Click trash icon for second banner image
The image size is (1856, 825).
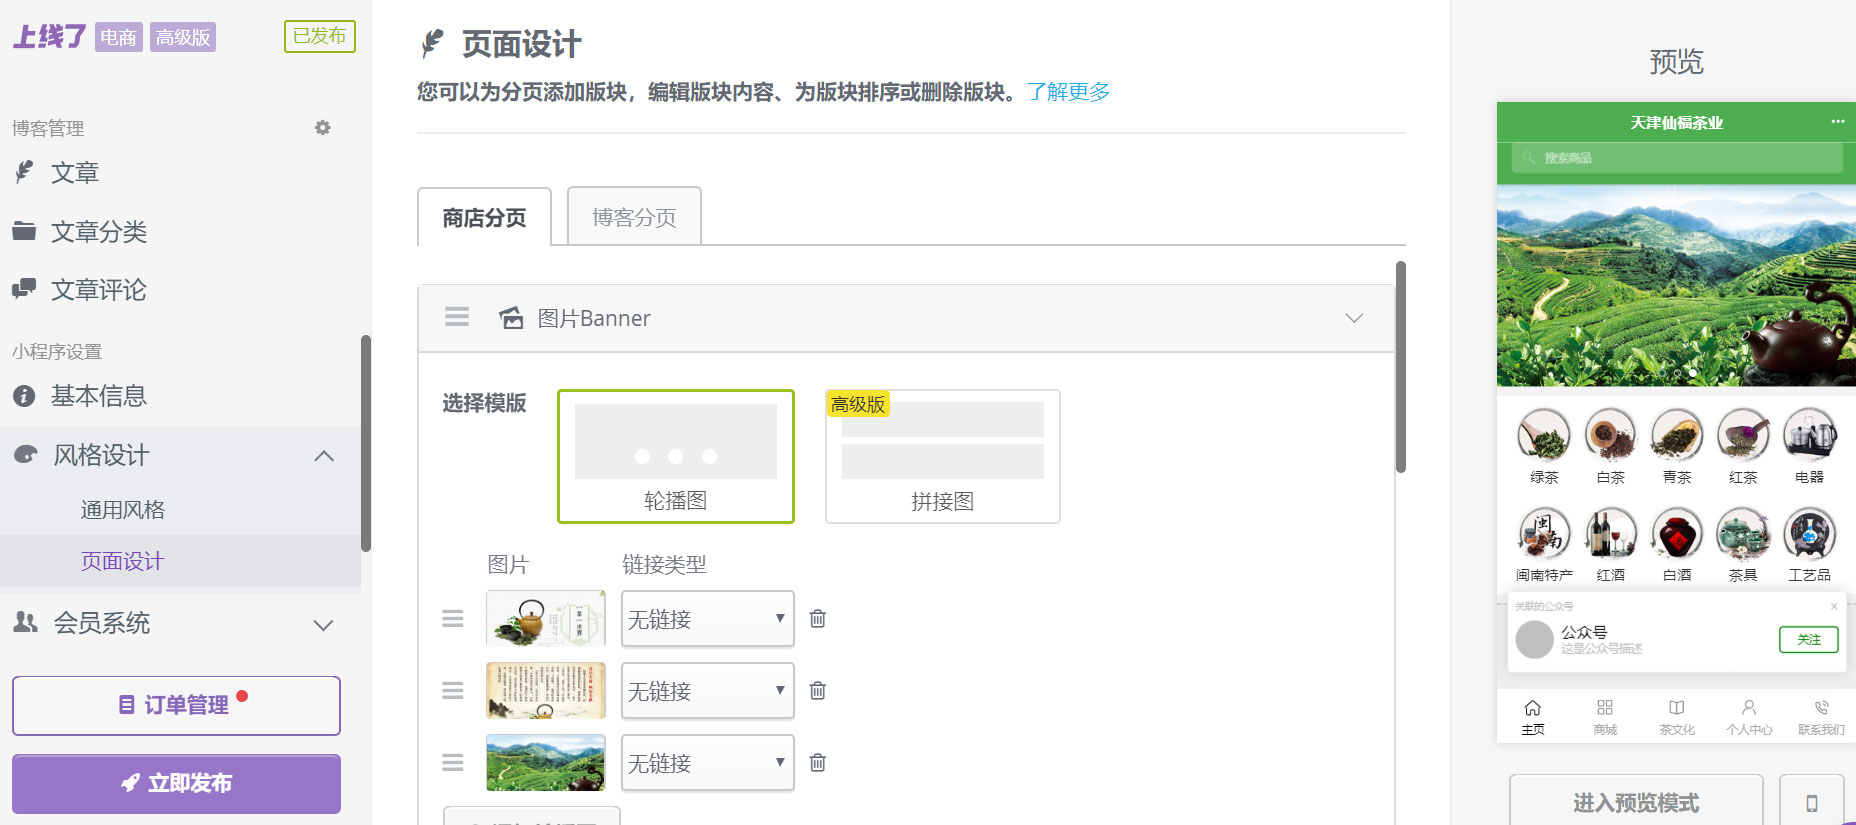point(817,691)
